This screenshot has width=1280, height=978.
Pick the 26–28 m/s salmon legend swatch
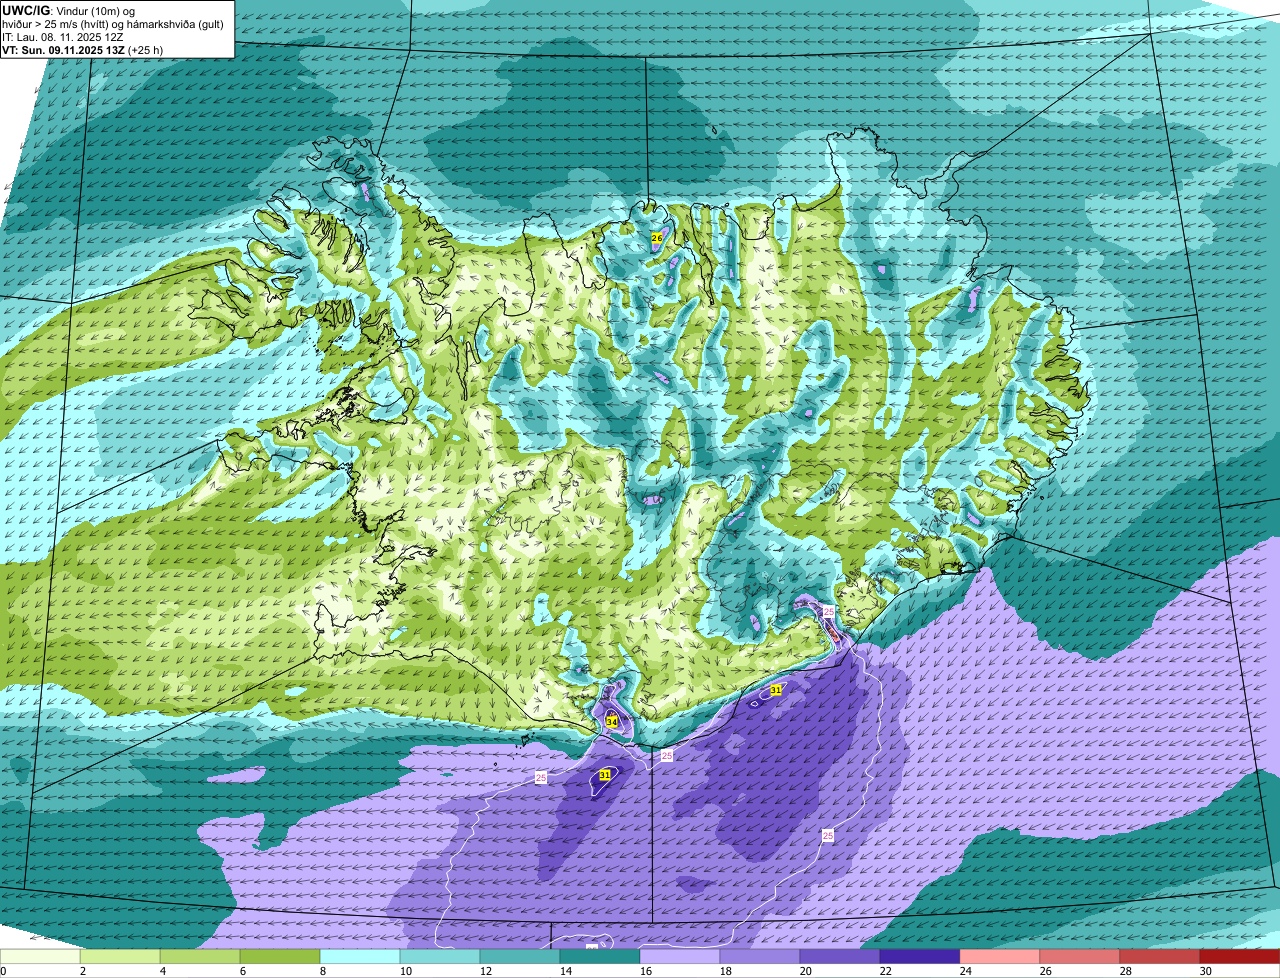pyautogui.click(x=1080, y=957)
